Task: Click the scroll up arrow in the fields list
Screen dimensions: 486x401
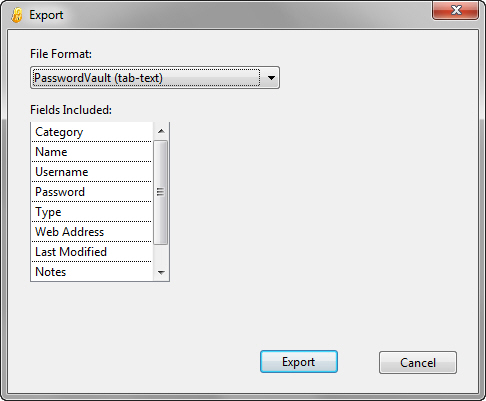Action: (161, 131)
